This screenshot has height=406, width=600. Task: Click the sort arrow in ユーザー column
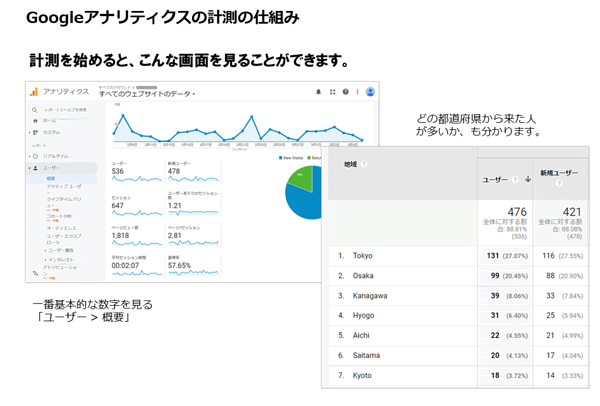tap(528, 179)
